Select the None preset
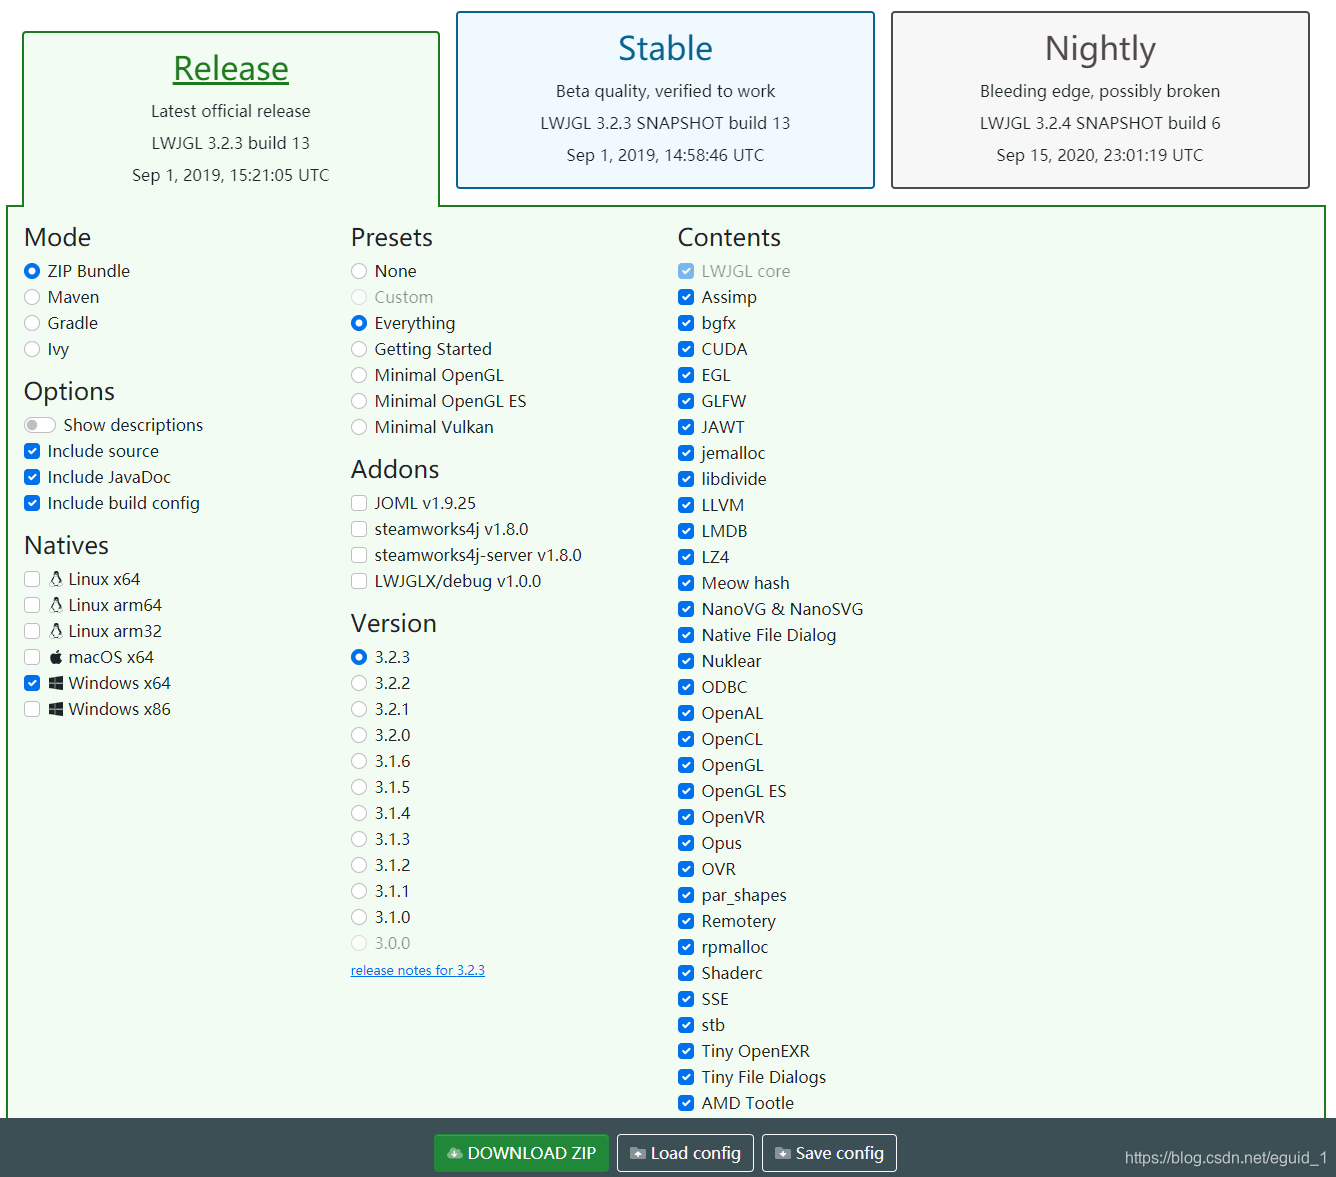1336x1177 pixels. coord(359,271)
